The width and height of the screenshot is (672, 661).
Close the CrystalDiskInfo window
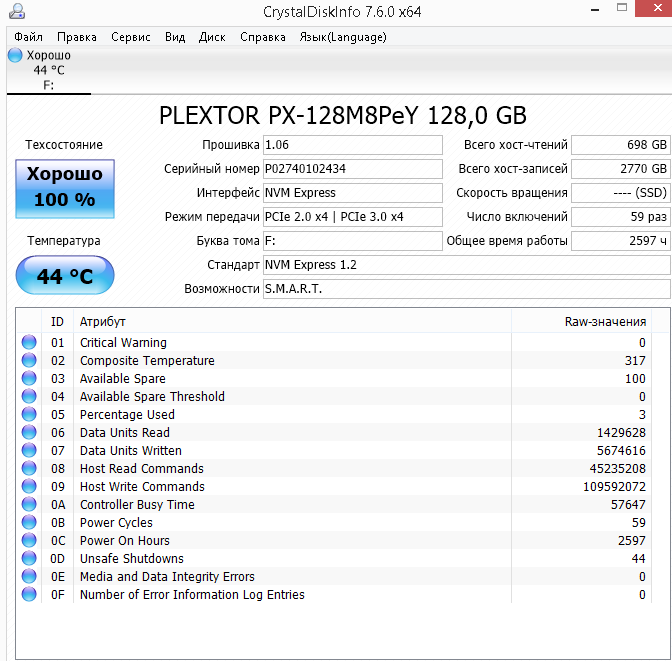pos(655,8)
